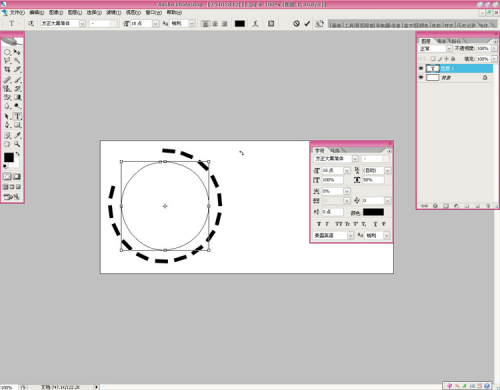Reset default foreground and background colors
This screenshot has width=500, height=390.
tap(5, 166)
